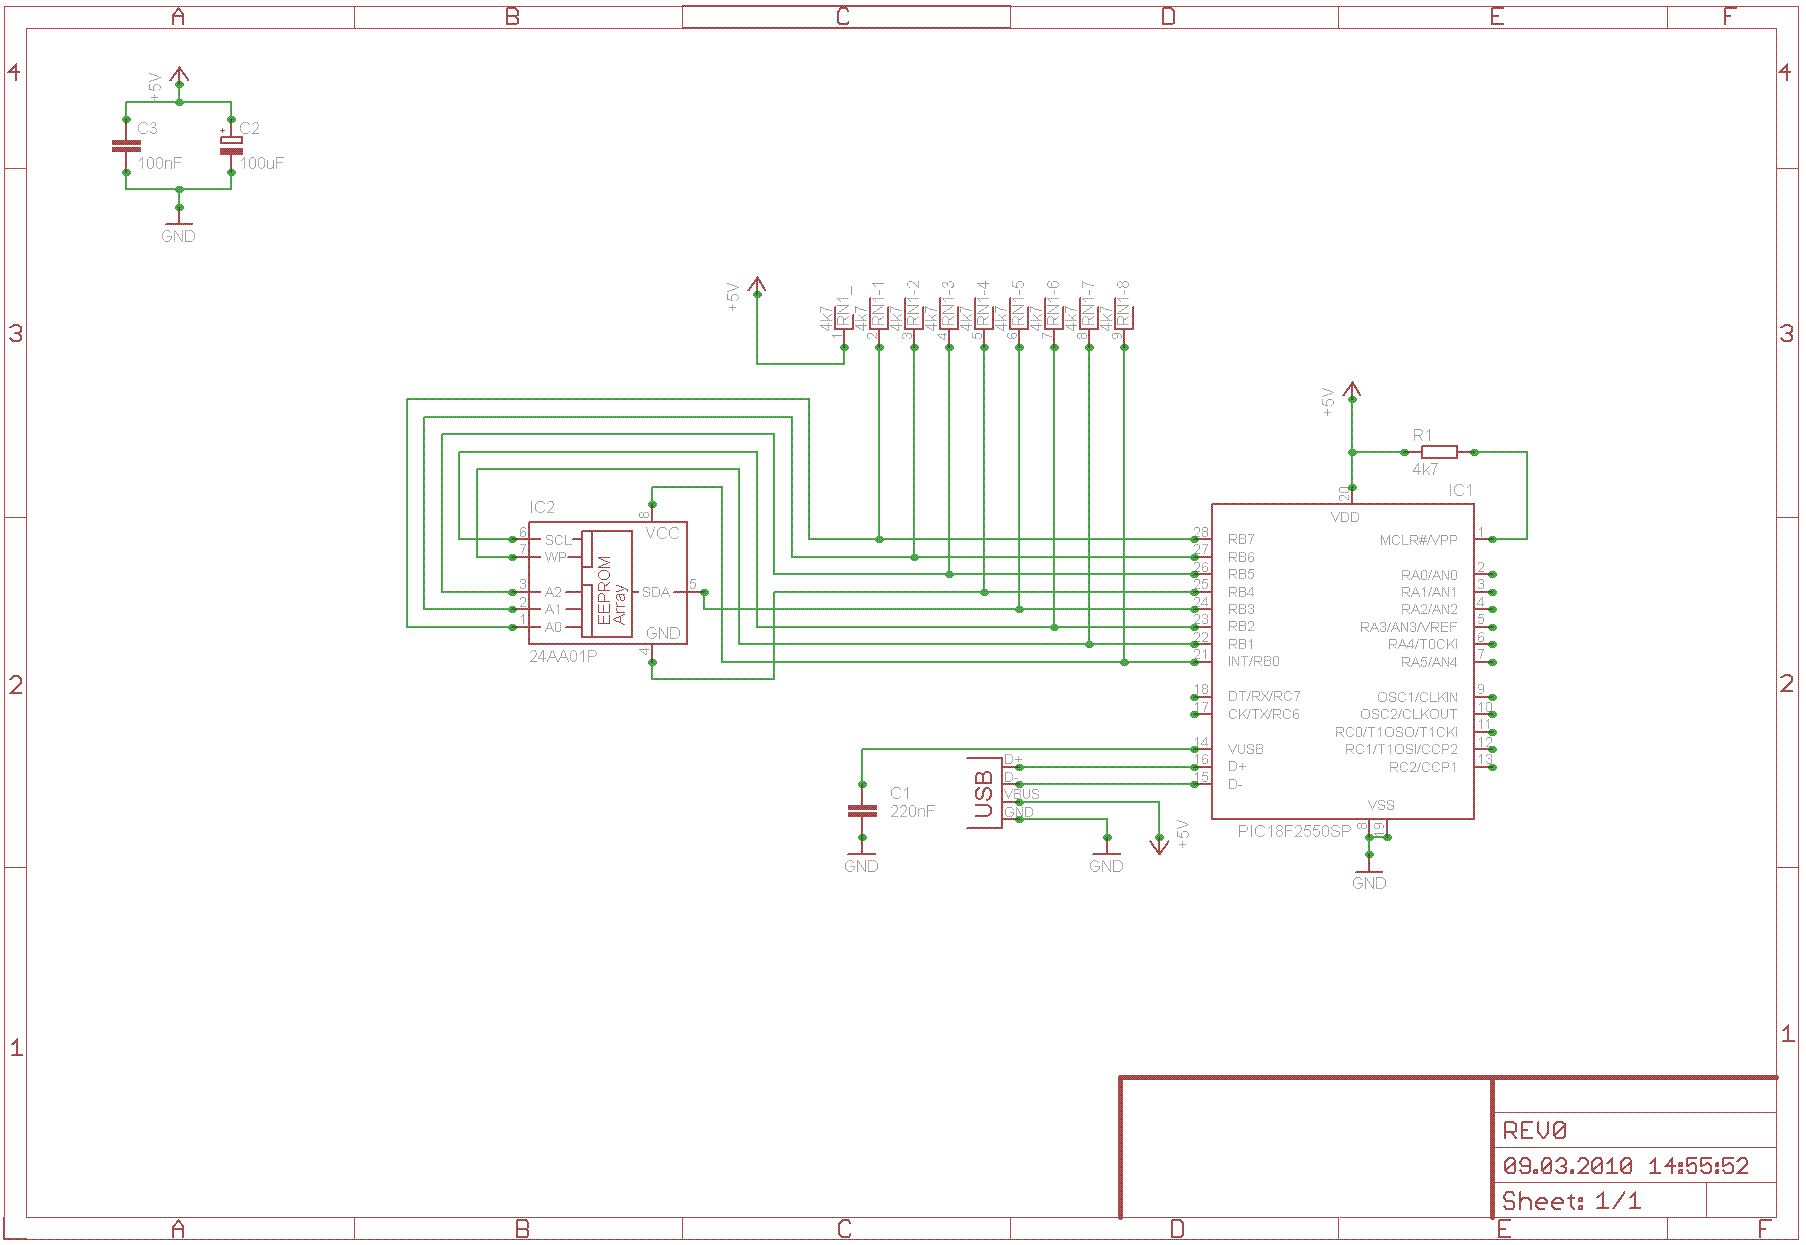This screenshot has height=1245, width=1806.
Task: Click the SDA wire junction beside IC2 pin 5
Action: (x=704, y=592)
